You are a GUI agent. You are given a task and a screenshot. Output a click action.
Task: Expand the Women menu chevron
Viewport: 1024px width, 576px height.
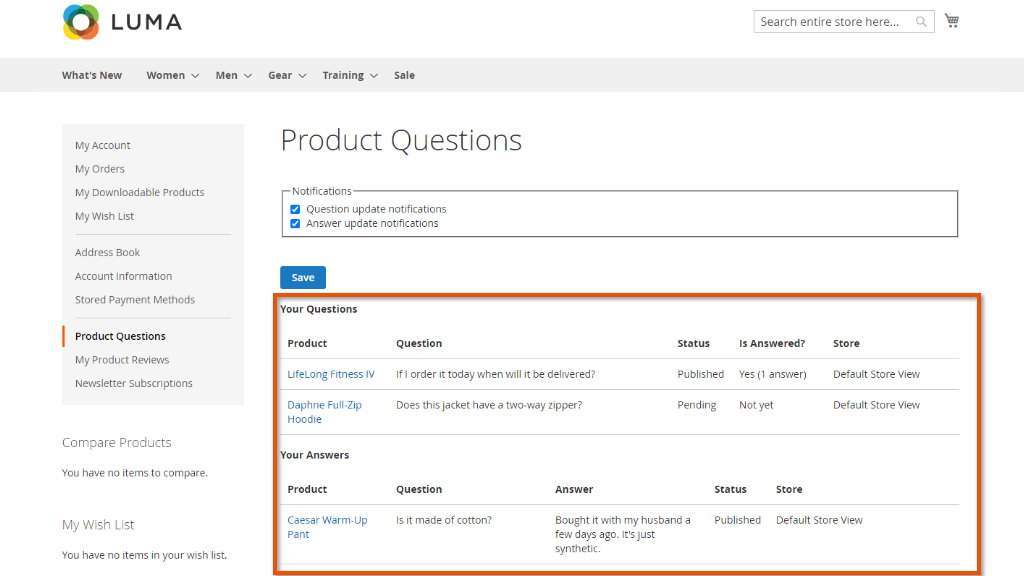(x=195, y=76)
